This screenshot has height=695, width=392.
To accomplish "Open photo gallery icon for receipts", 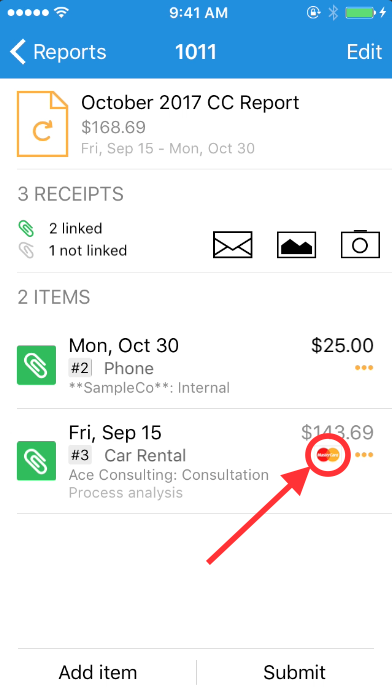I will tap(296, 244).
